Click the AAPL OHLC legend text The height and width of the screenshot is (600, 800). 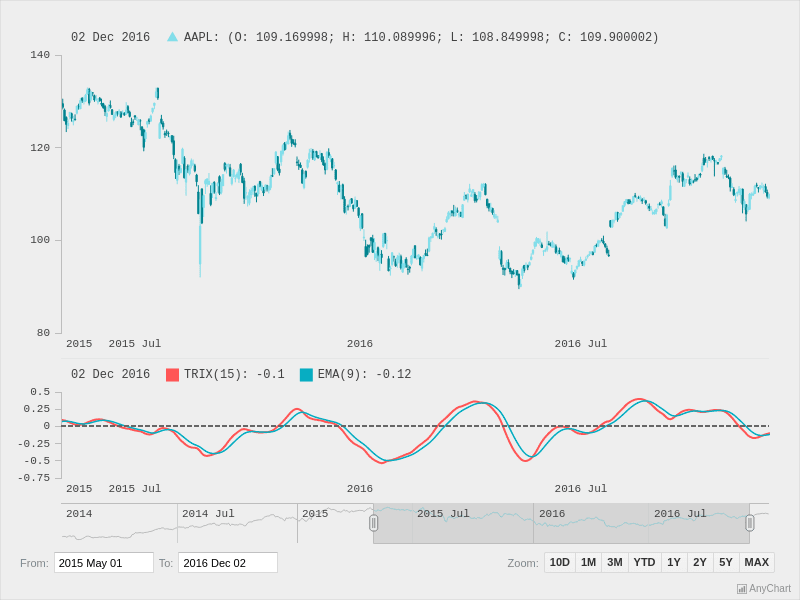[421, 37]
